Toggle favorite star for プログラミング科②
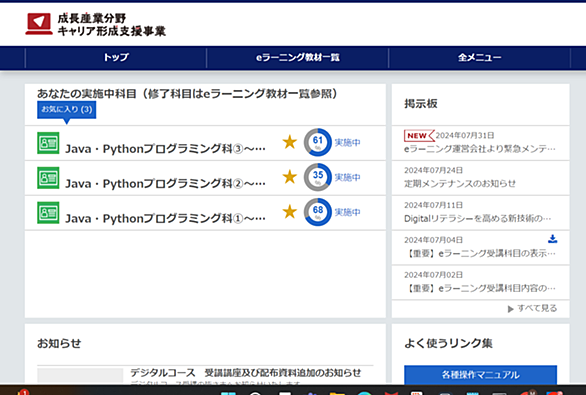The width and height of the screenshot is (586, 395). 290,177
